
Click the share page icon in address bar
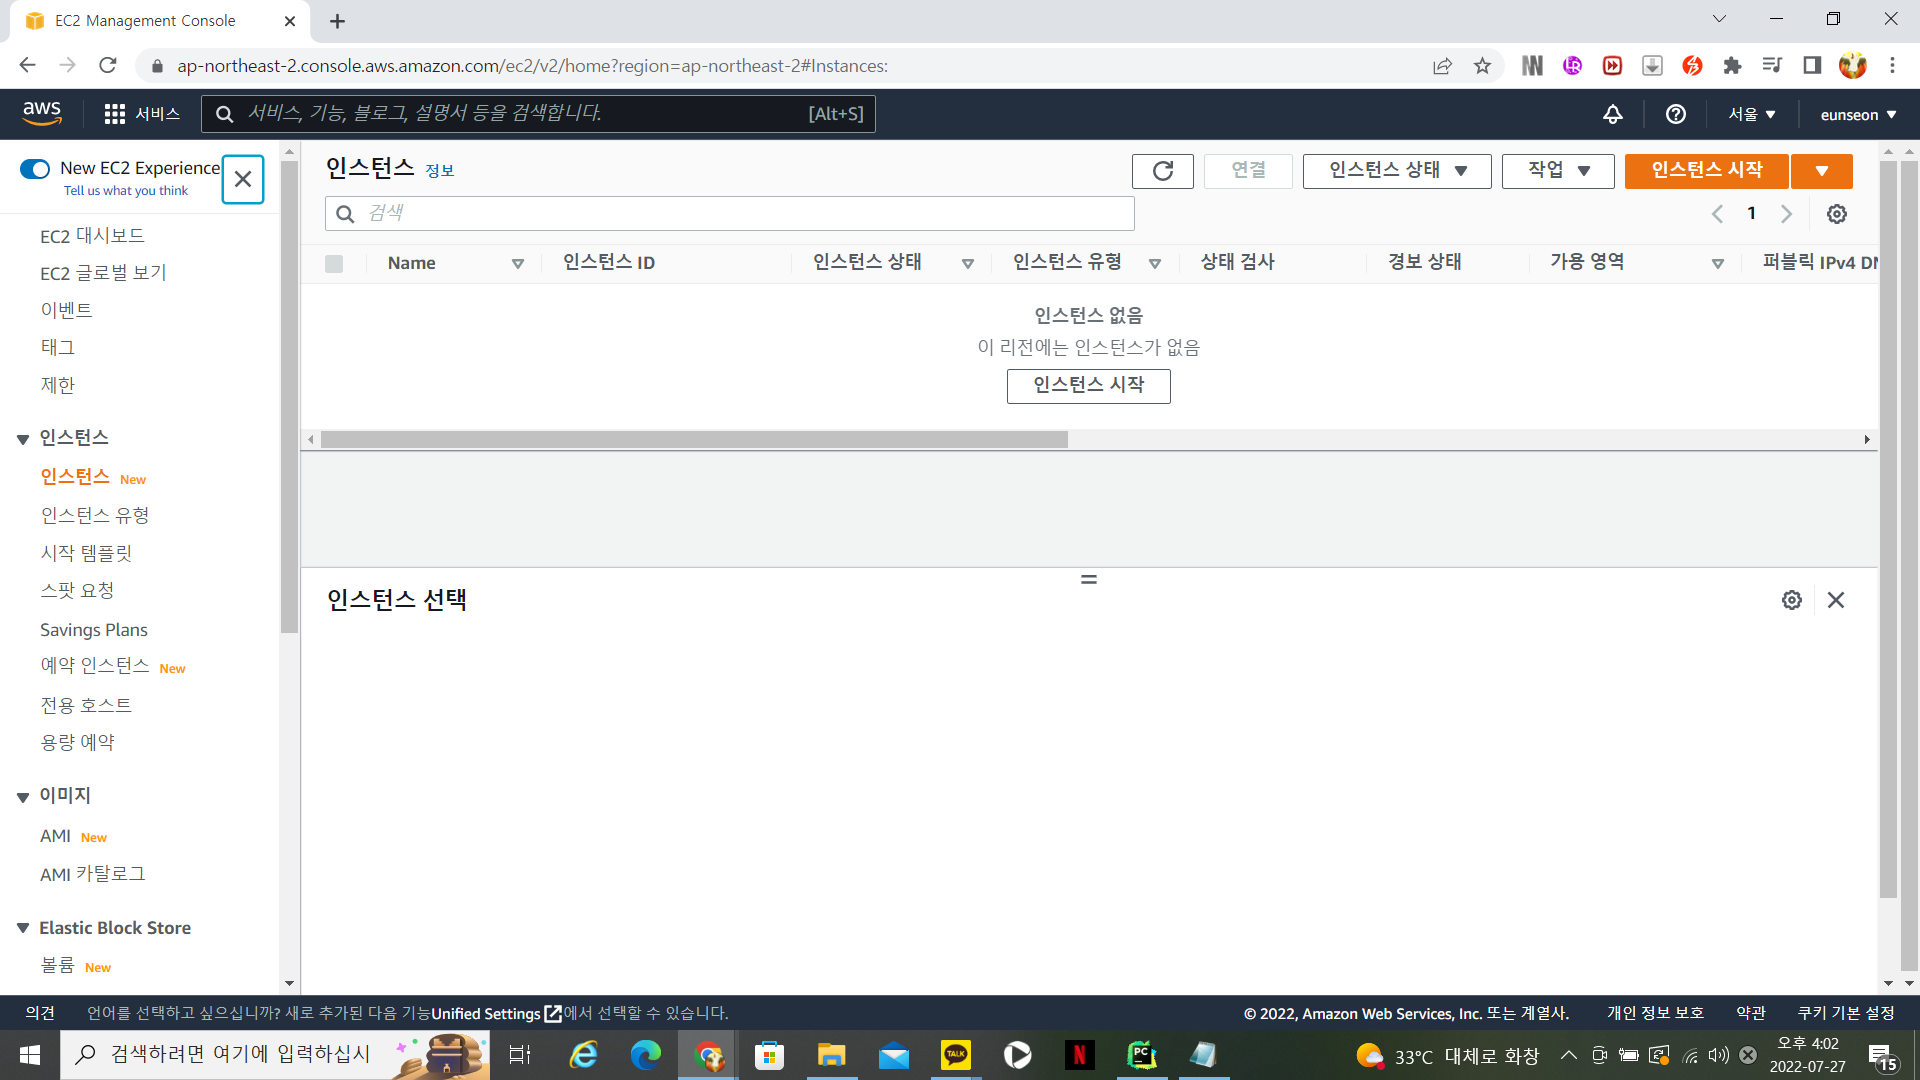click(1442, 66)
